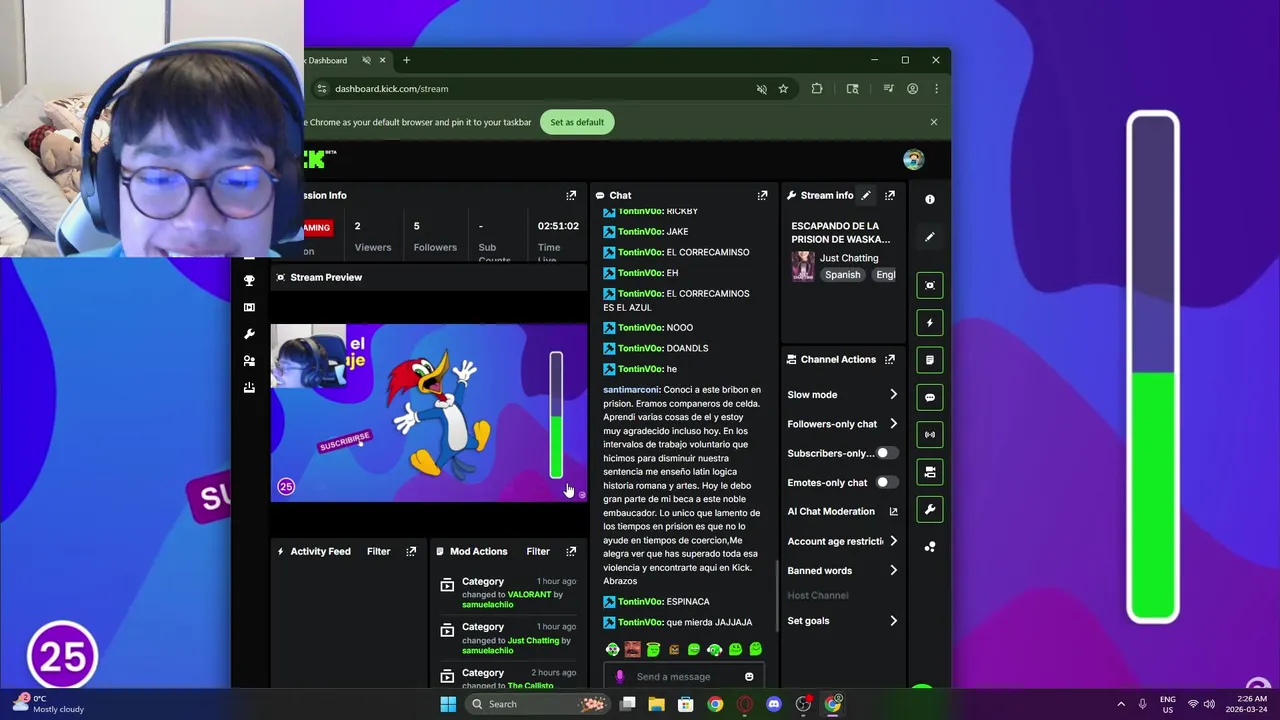Open the wrench settings icon in left sidebar
The width and height of the screenshot is (1280, 720).
pyautogui.click(x=249, y=334)
